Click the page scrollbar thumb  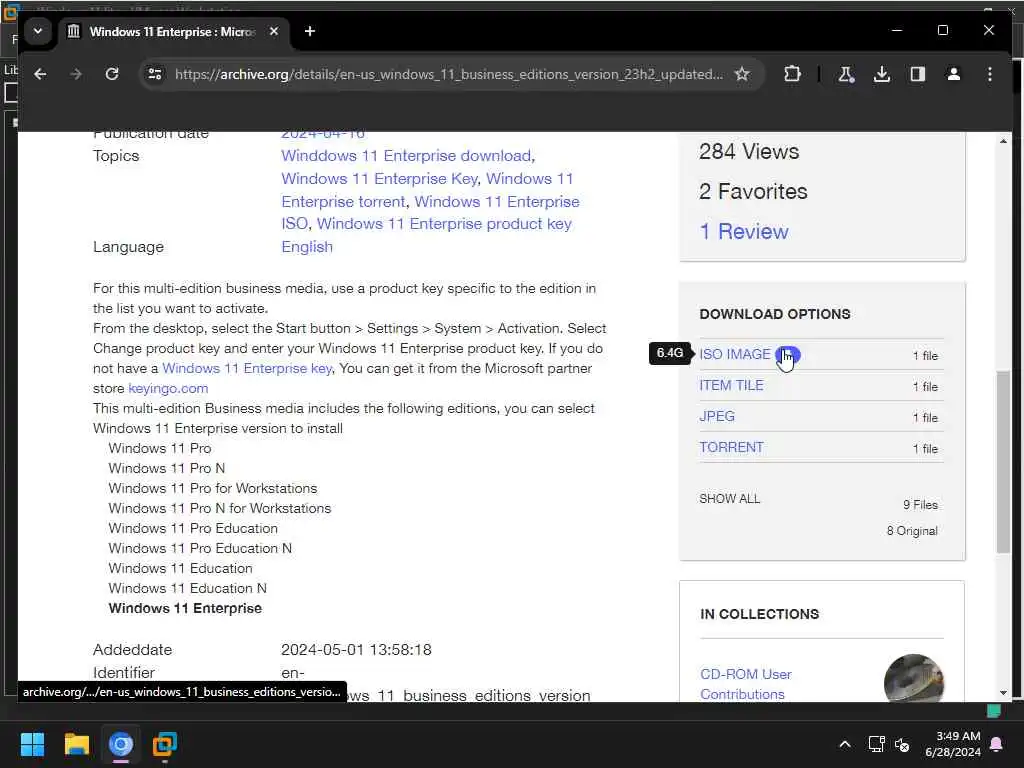1003,462
